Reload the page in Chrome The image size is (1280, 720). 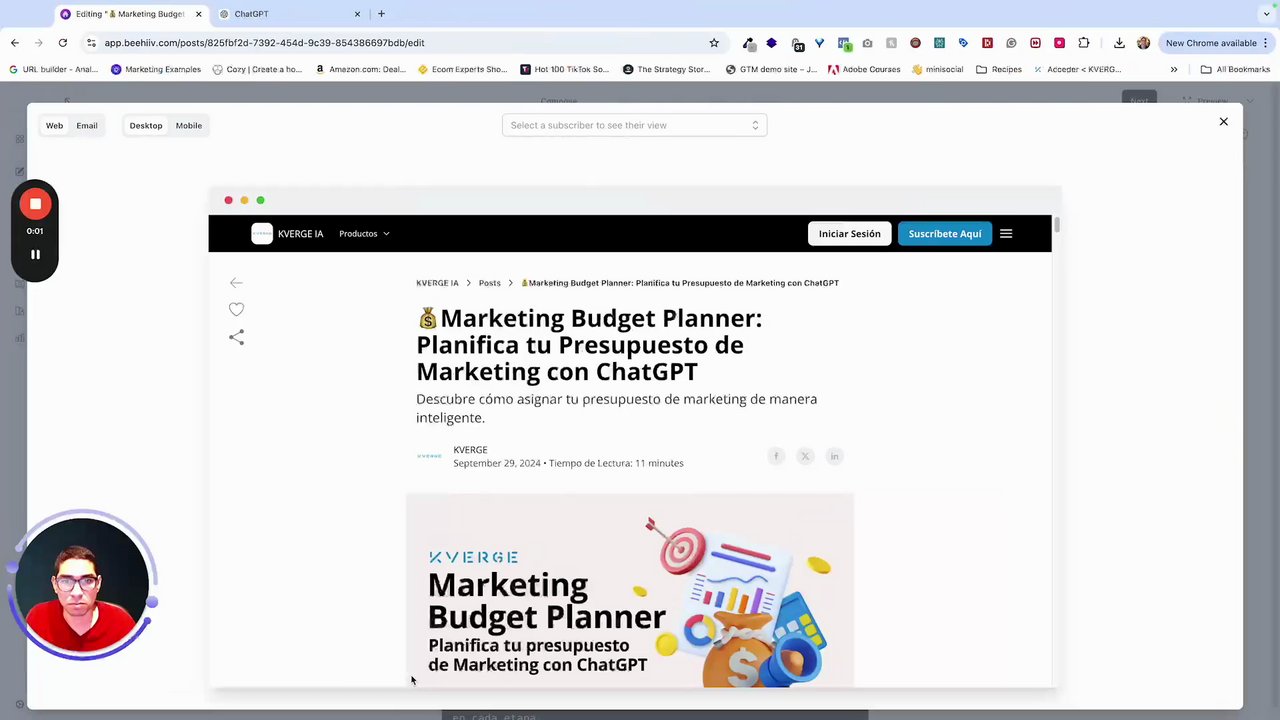coord(62,43)
